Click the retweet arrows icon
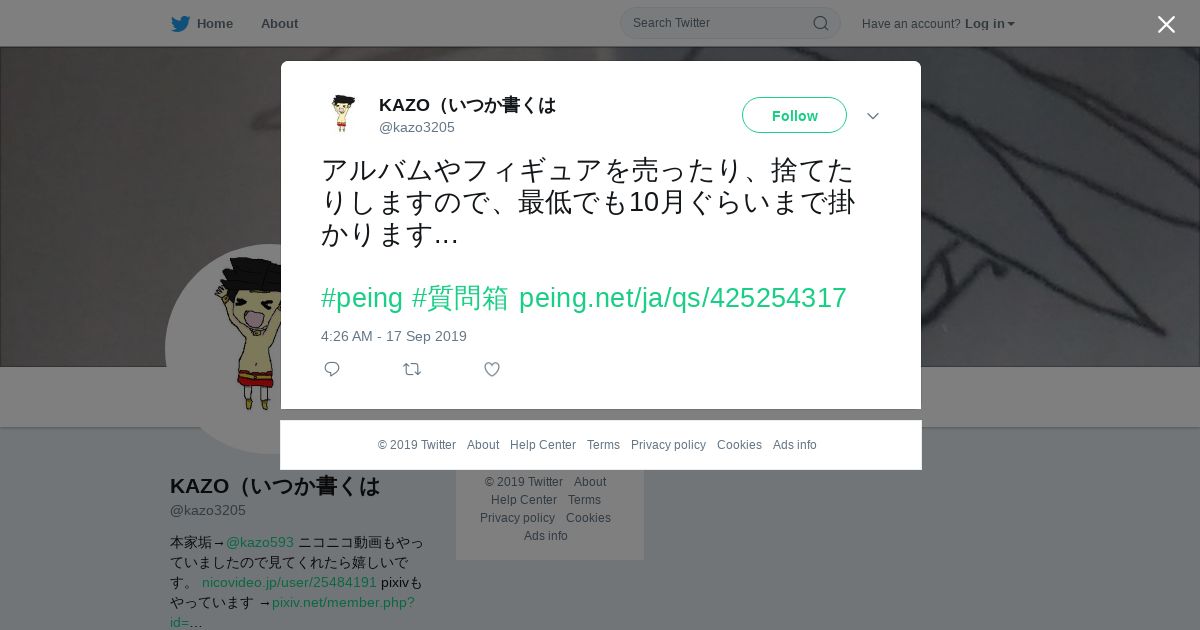The image size is (1200, 630). point(412,369)
